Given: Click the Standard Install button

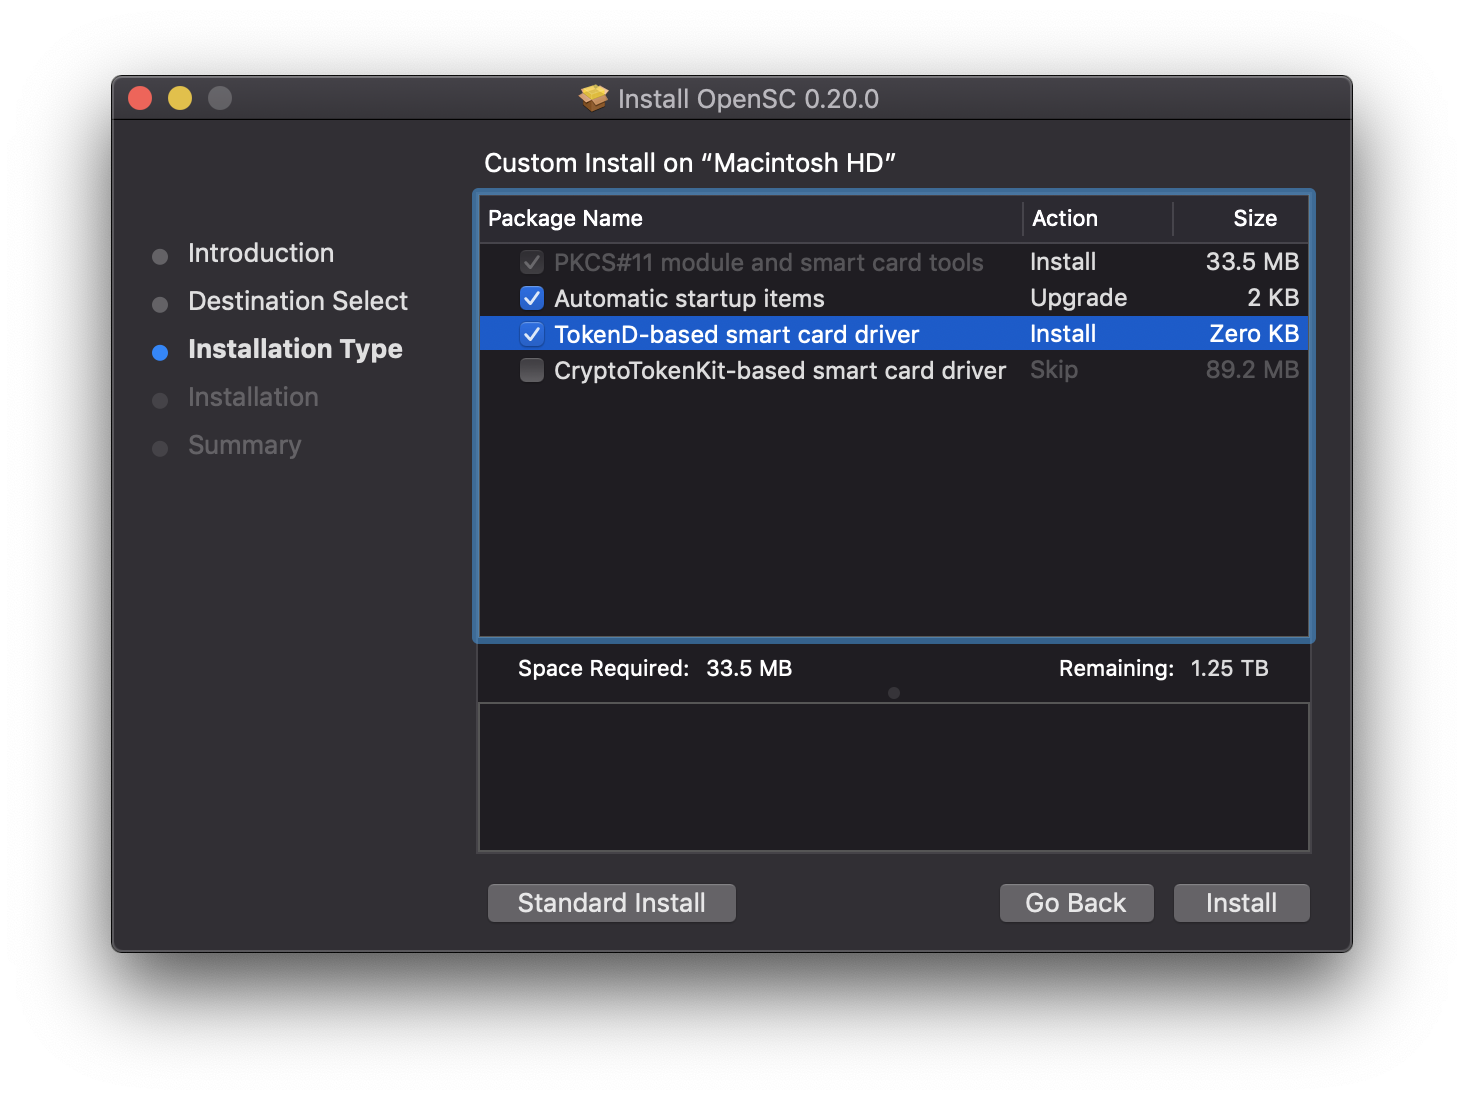Looking at the screenshot, I should click(611, 902).
